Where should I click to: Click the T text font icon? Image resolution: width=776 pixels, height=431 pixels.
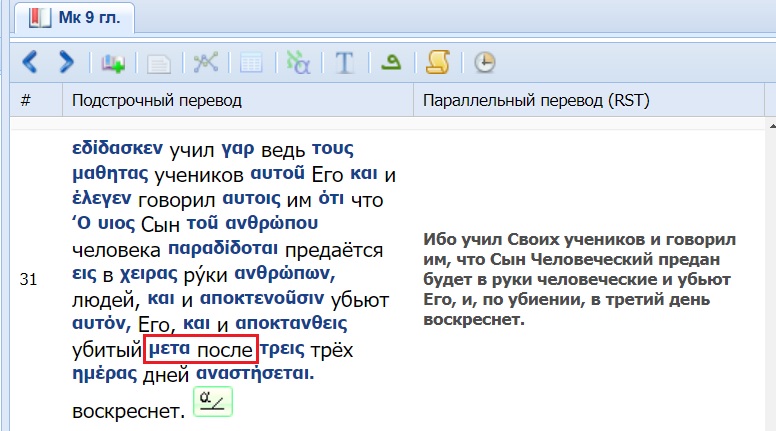pyautogui.click(x=345, y=63)
